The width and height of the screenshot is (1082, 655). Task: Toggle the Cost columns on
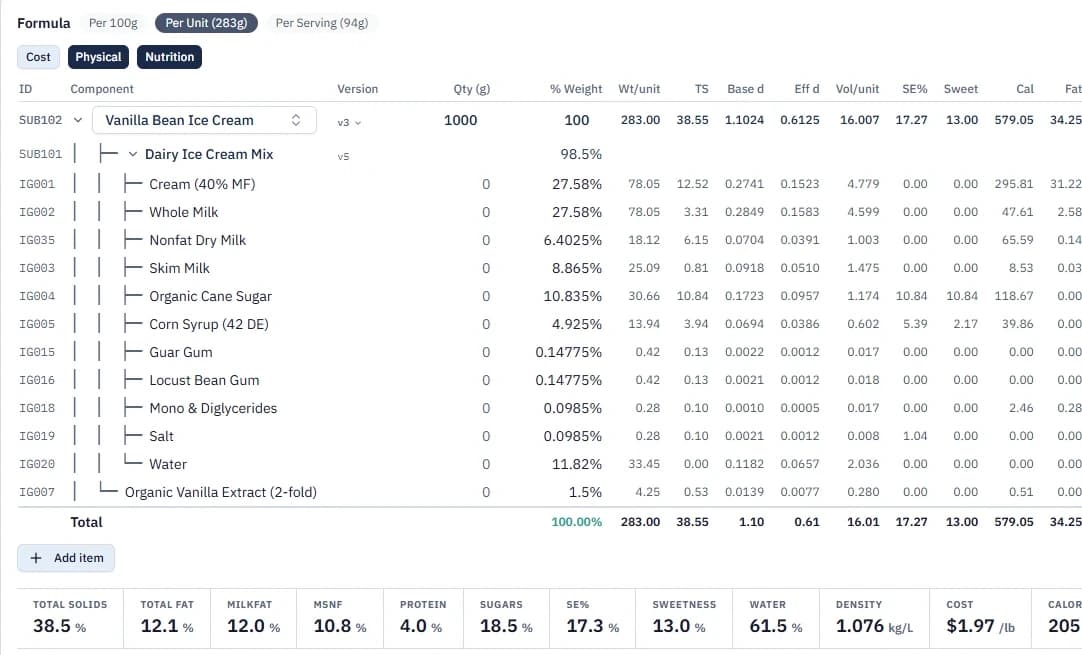pyautogui.click(x=39, y=57)
